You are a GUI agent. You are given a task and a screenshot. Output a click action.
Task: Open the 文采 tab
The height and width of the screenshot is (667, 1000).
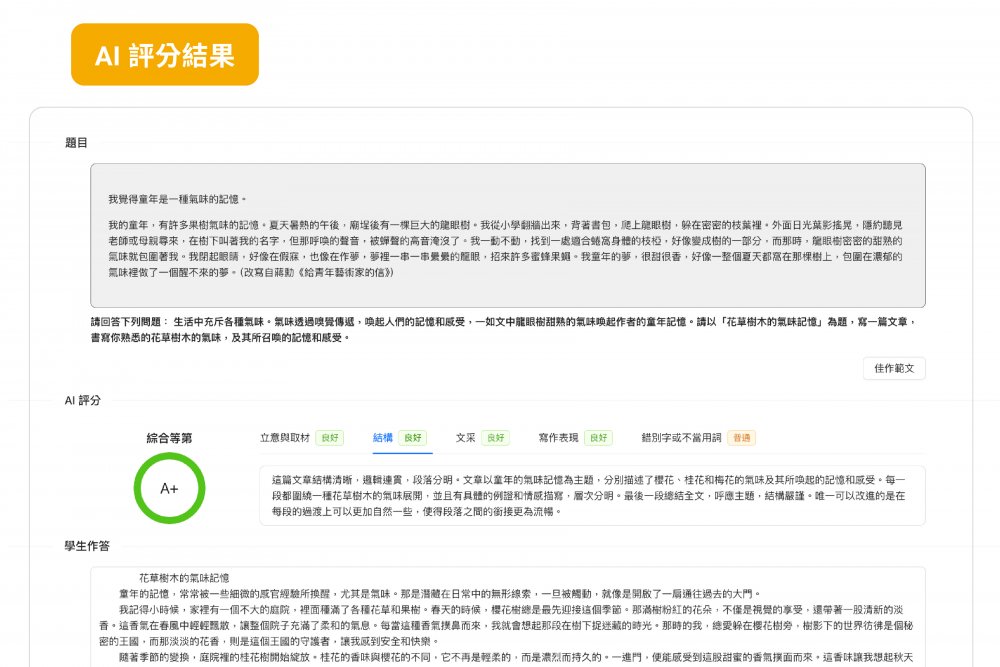tap(465, 437)
